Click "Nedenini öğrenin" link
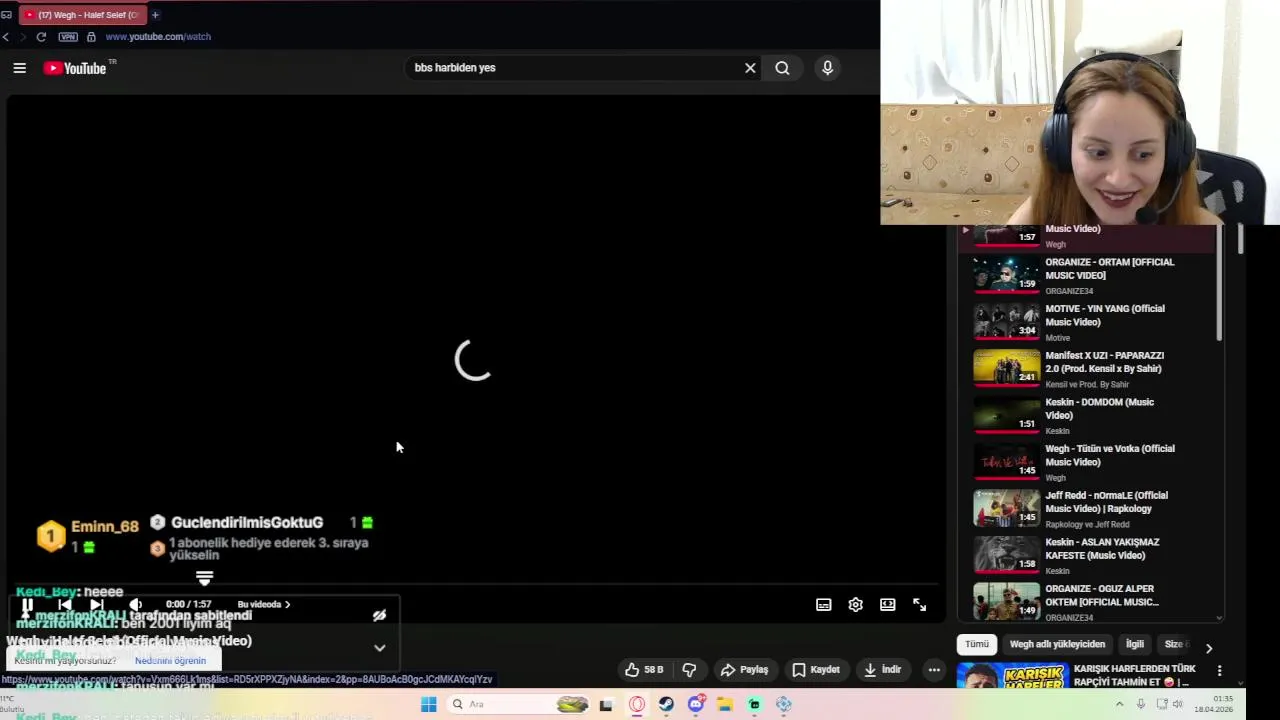The width and height of the screenshot is (1280, 720). 170,661
